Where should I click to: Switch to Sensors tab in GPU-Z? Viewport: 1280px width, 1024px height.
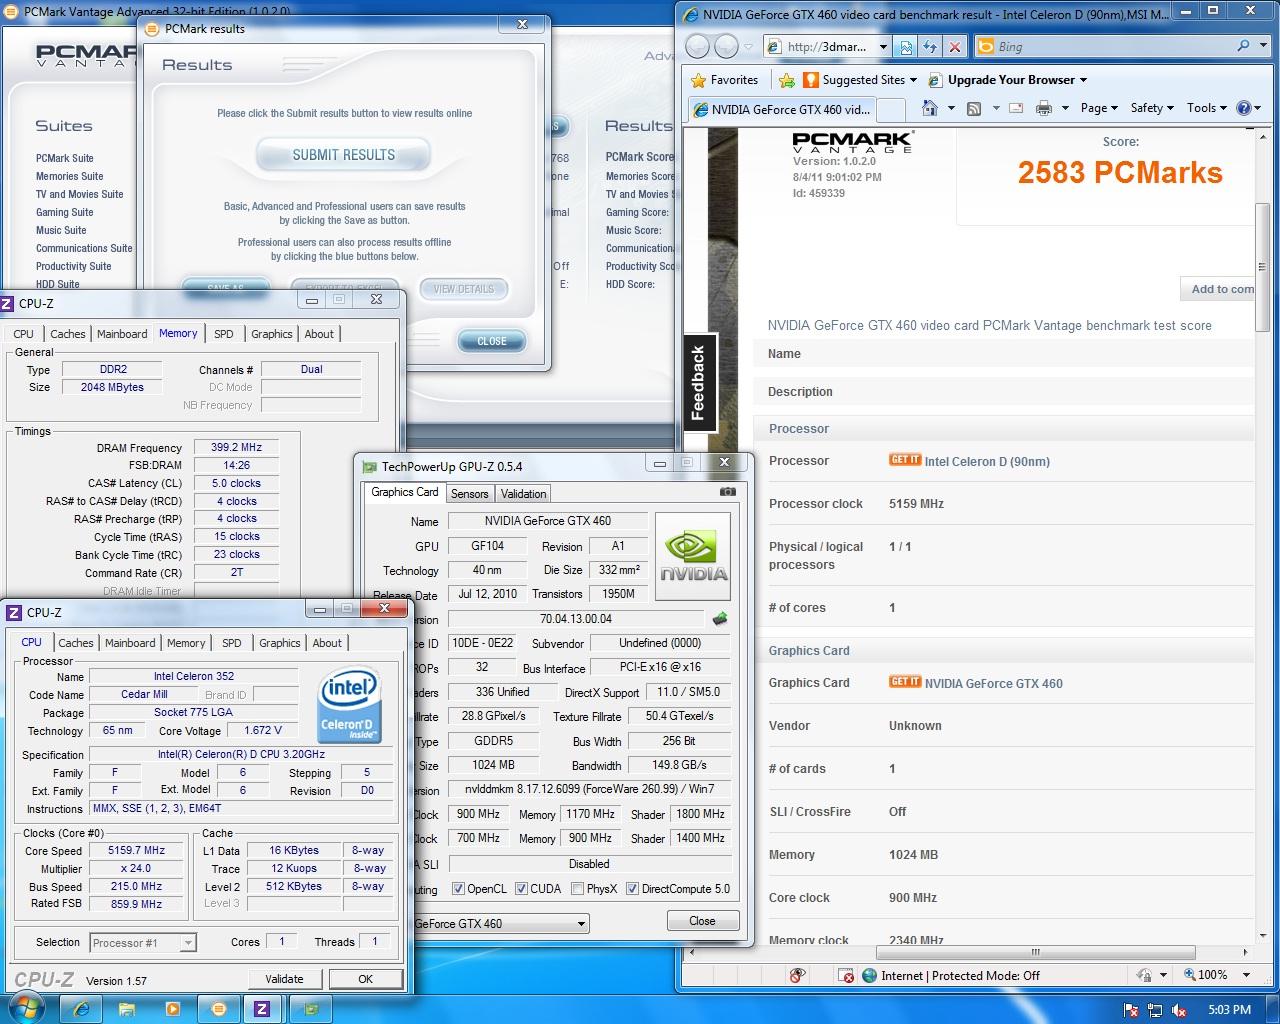tap(470, 494)
